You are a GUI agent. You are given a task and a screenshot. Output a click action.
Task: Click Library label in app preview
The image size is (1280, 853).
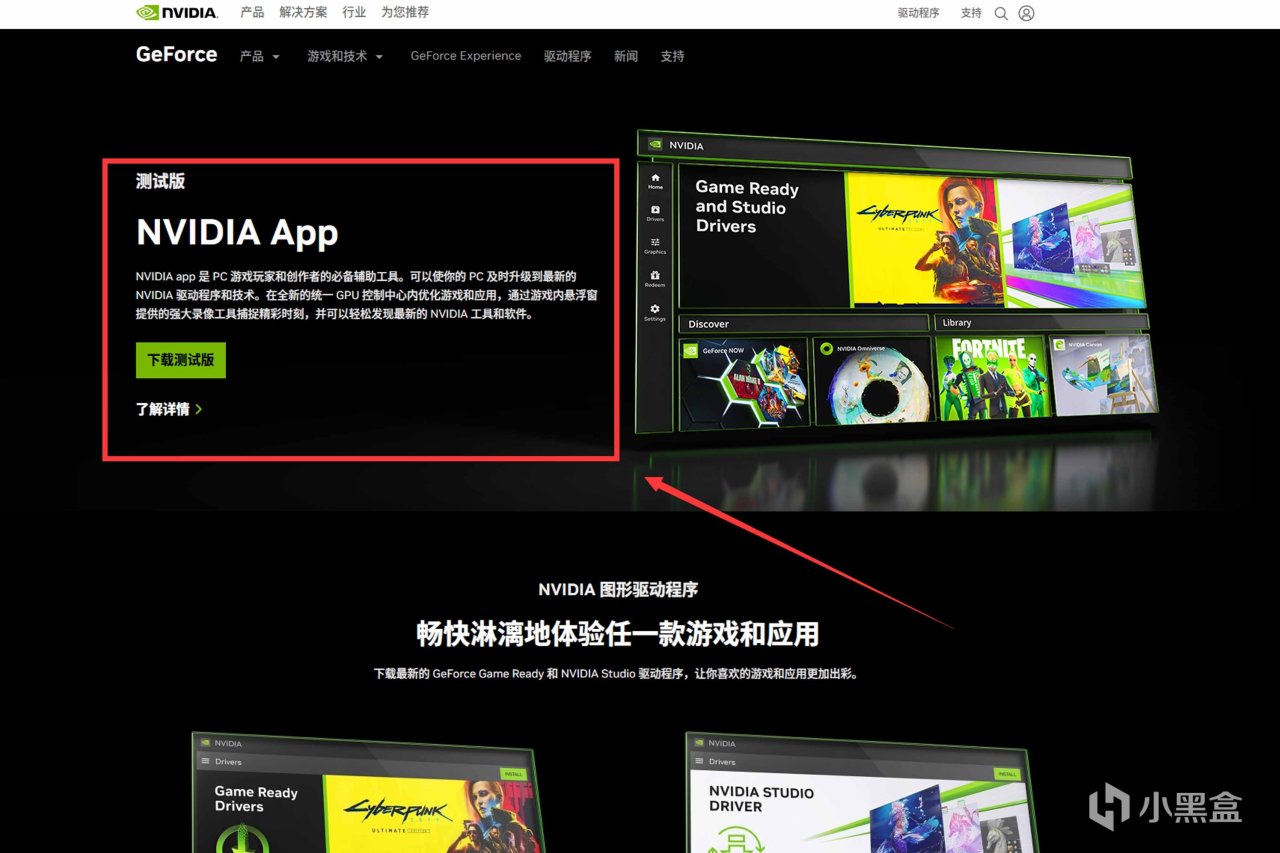[957, 323]
